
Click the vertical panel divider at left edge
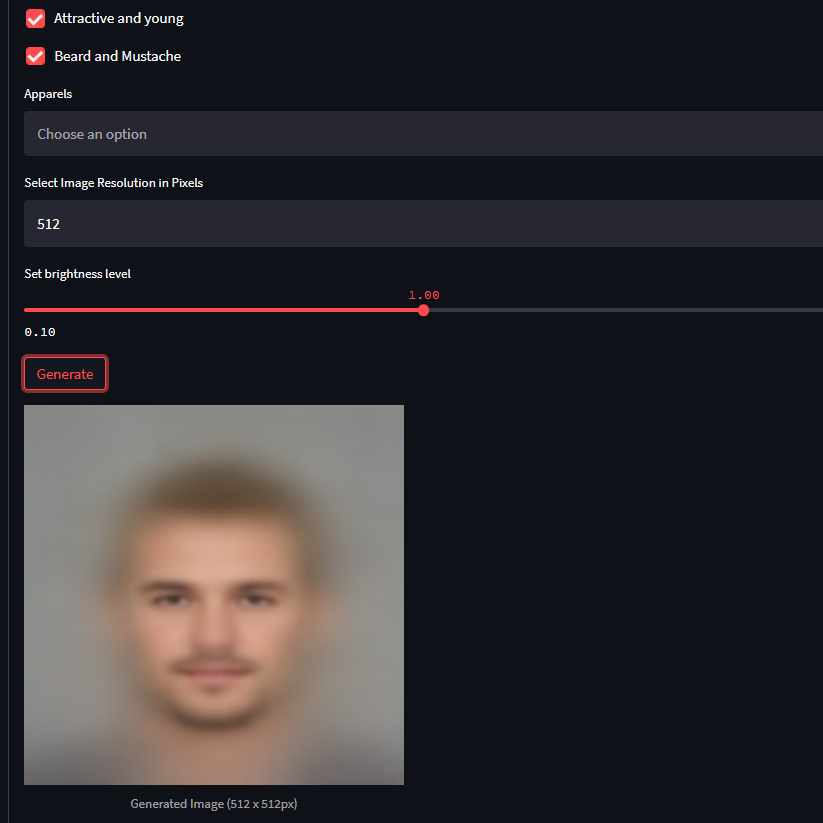[8, 412]
